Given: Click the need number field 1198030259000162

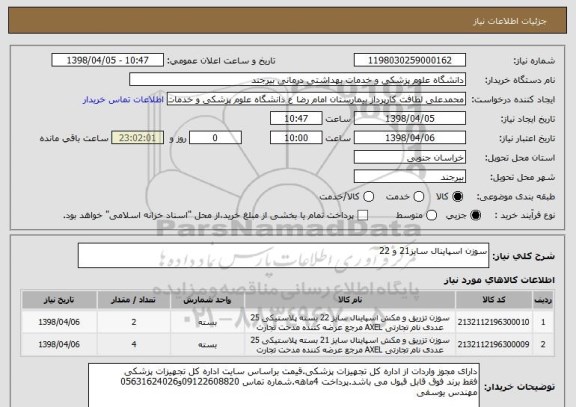Looking at the screenshot, I should (410, 60).
